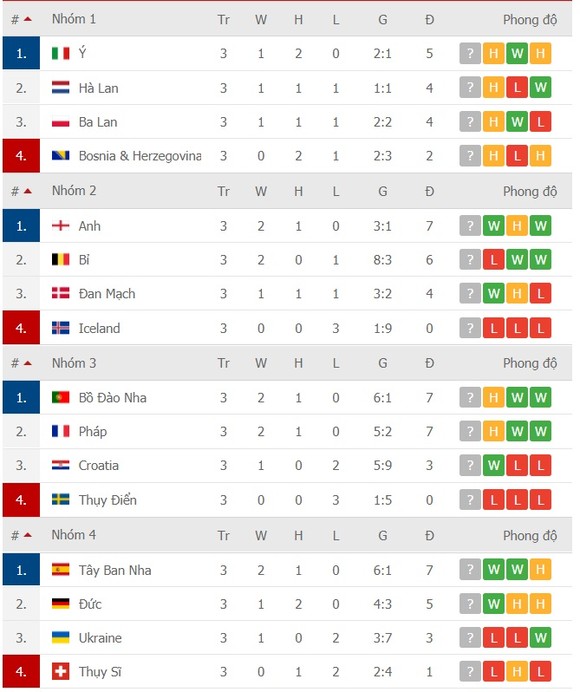Click the Italy flag icon
580x692 pixels.
coord(60,53)
